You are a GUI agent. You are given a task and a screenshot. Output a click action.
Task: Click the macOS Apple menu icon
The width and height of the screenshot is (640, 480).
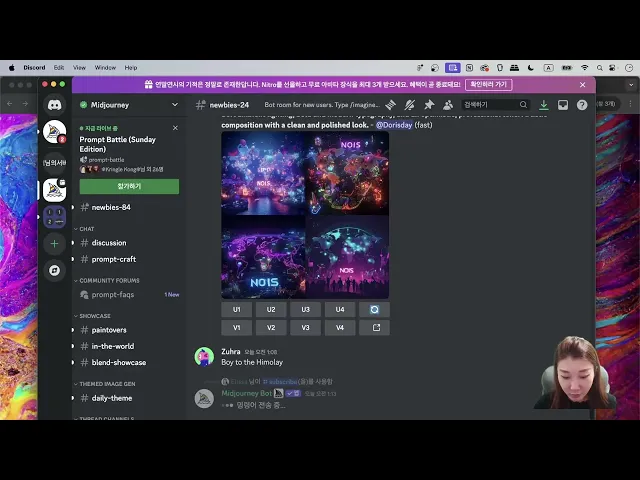(x=11, y=68)
